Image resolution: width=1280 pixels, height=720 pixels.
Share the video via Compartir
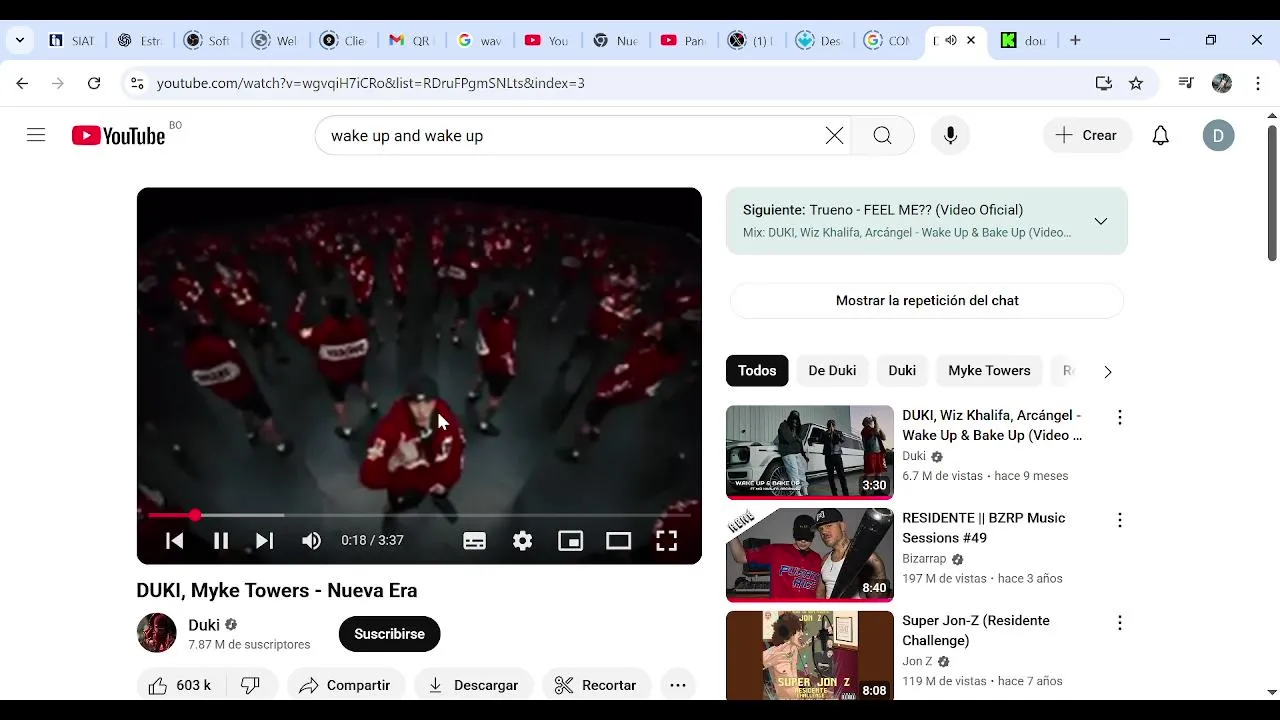click(x=345, y=685)
